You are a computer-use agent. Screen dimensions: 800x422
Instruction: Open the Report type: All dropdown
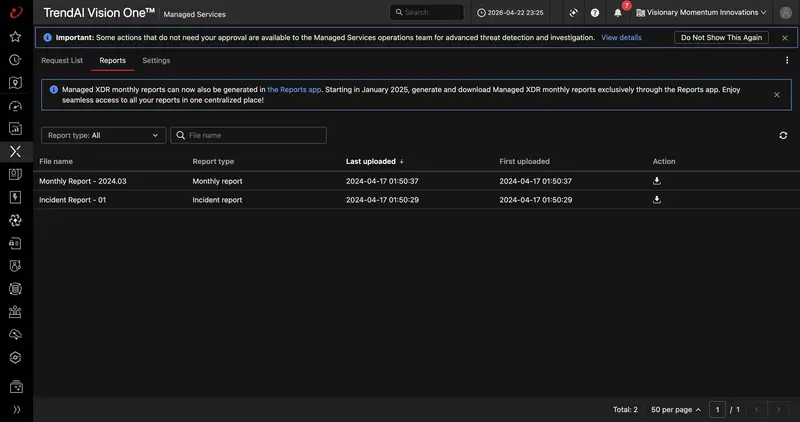click(x=104, y=135)
